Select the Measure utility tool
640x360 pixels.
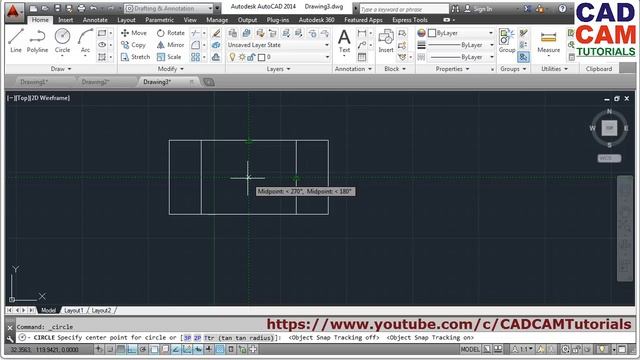coord(549,41)
